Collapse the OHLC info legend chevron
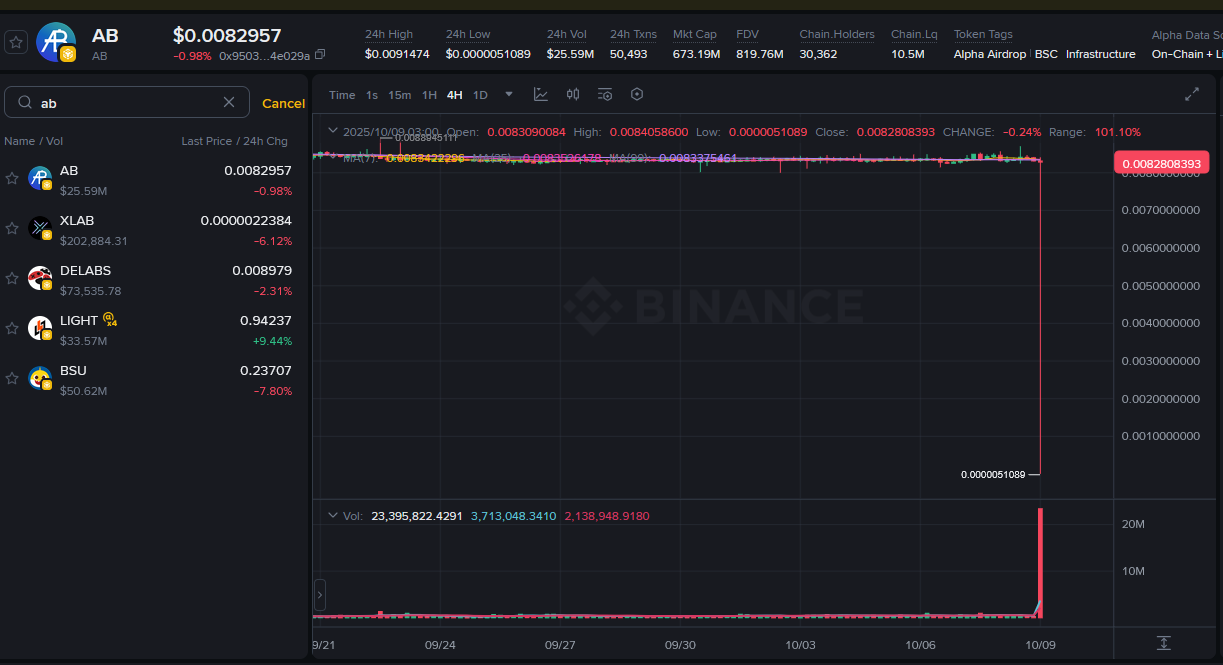 332,131
